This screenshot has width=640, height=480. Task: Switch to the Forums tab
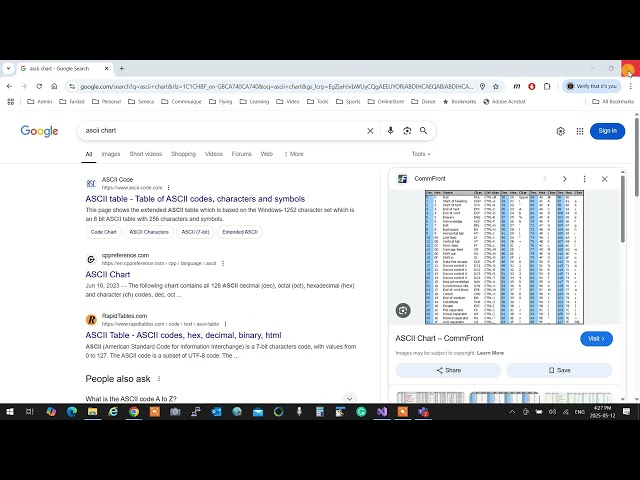241,154
